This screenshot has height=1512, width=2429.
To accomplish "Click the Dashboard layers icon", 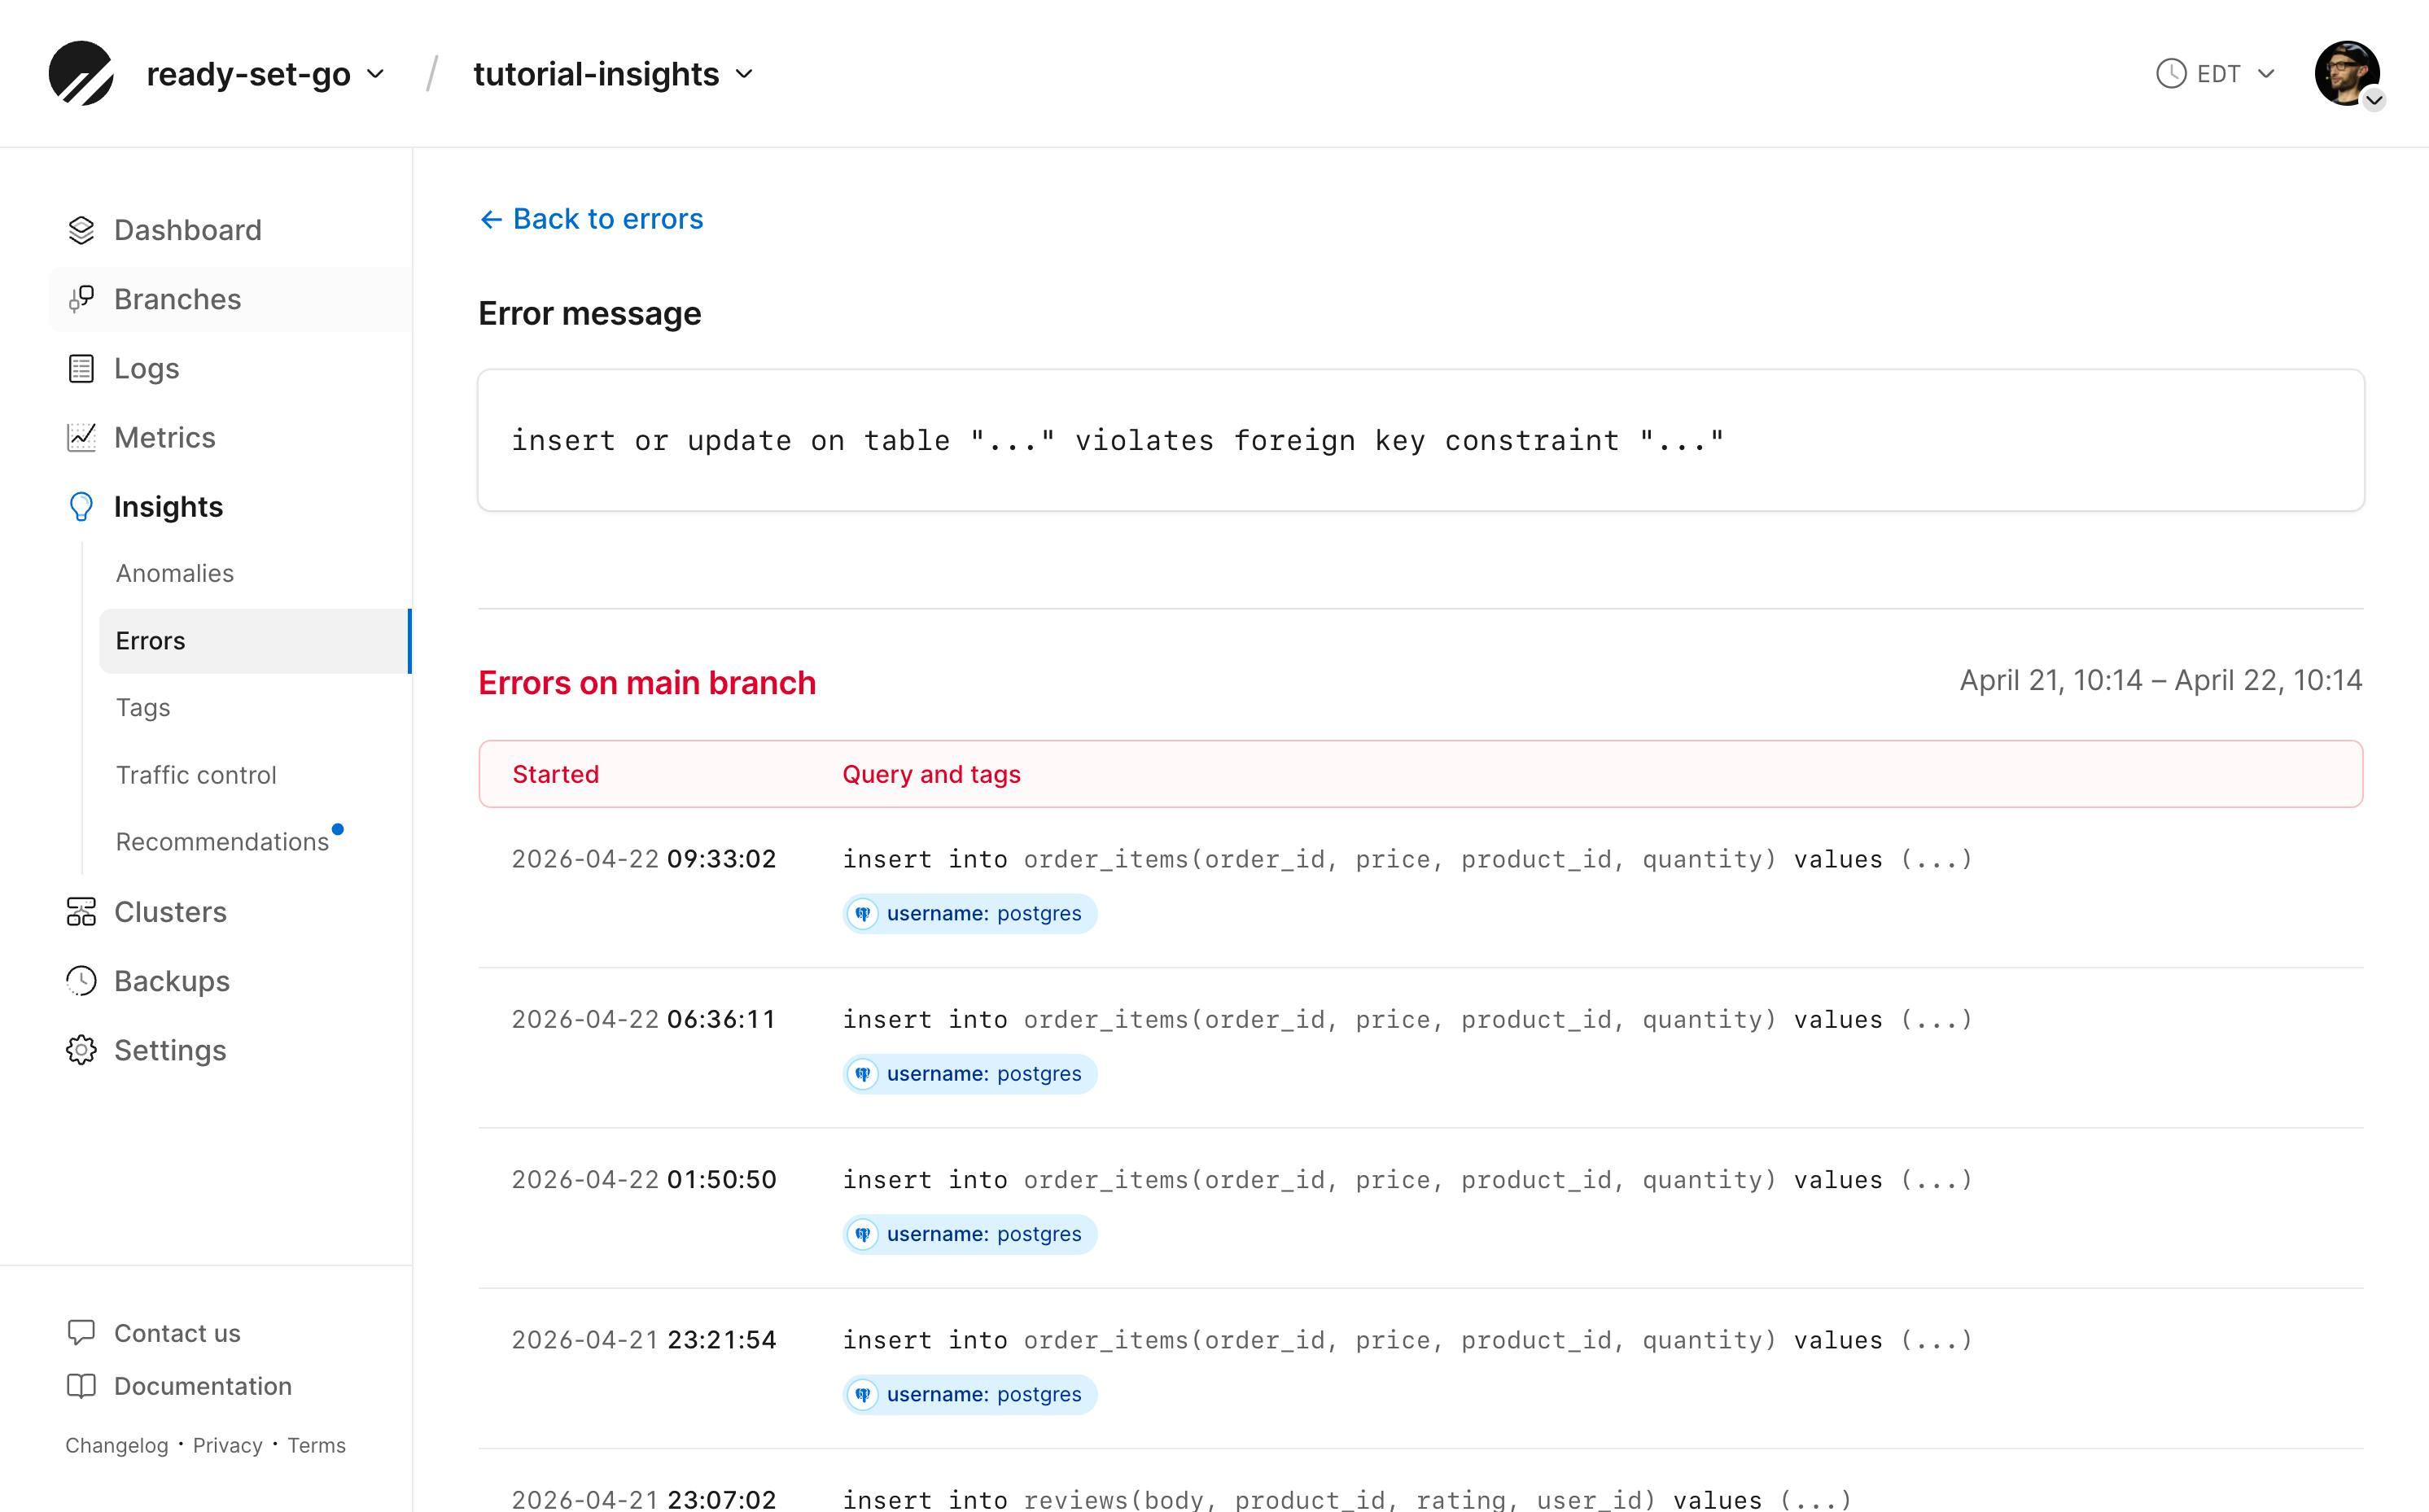I will coord(81,230).
